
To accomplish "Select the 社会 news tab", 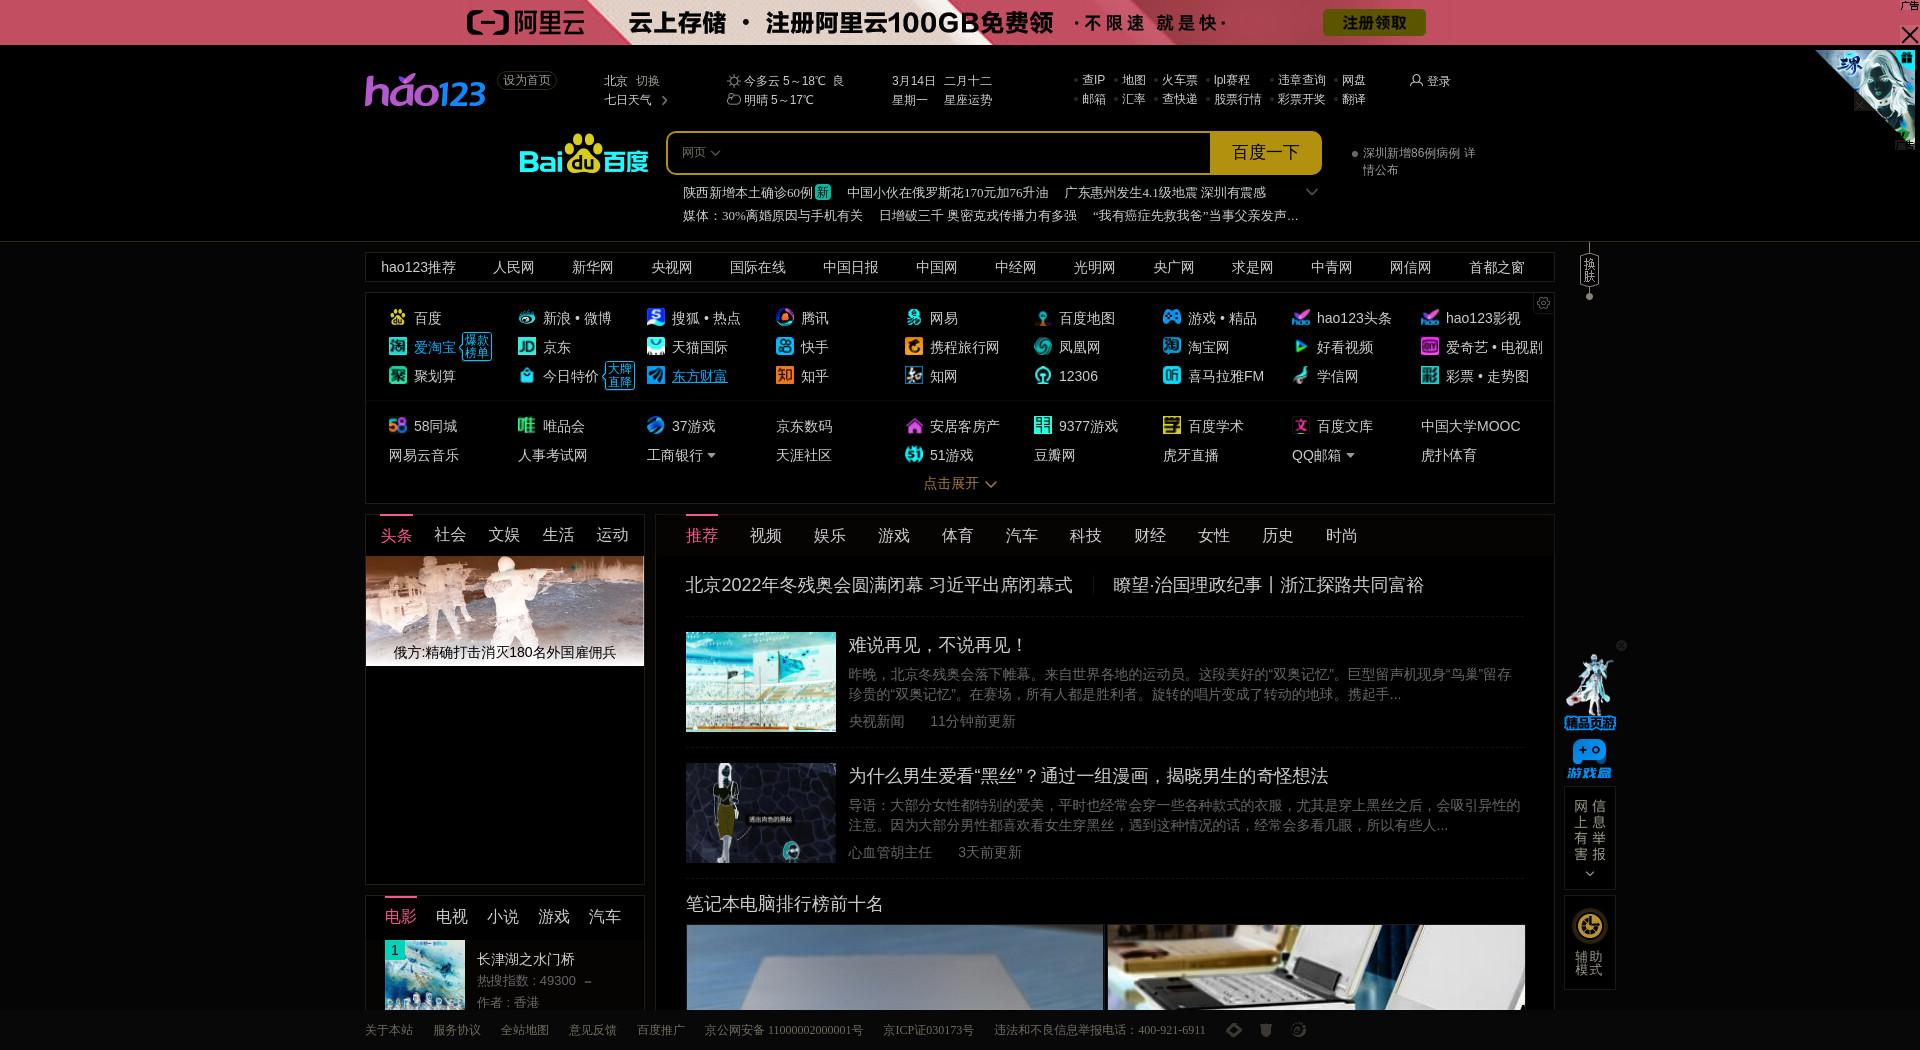I will click(x=450, y=535).
